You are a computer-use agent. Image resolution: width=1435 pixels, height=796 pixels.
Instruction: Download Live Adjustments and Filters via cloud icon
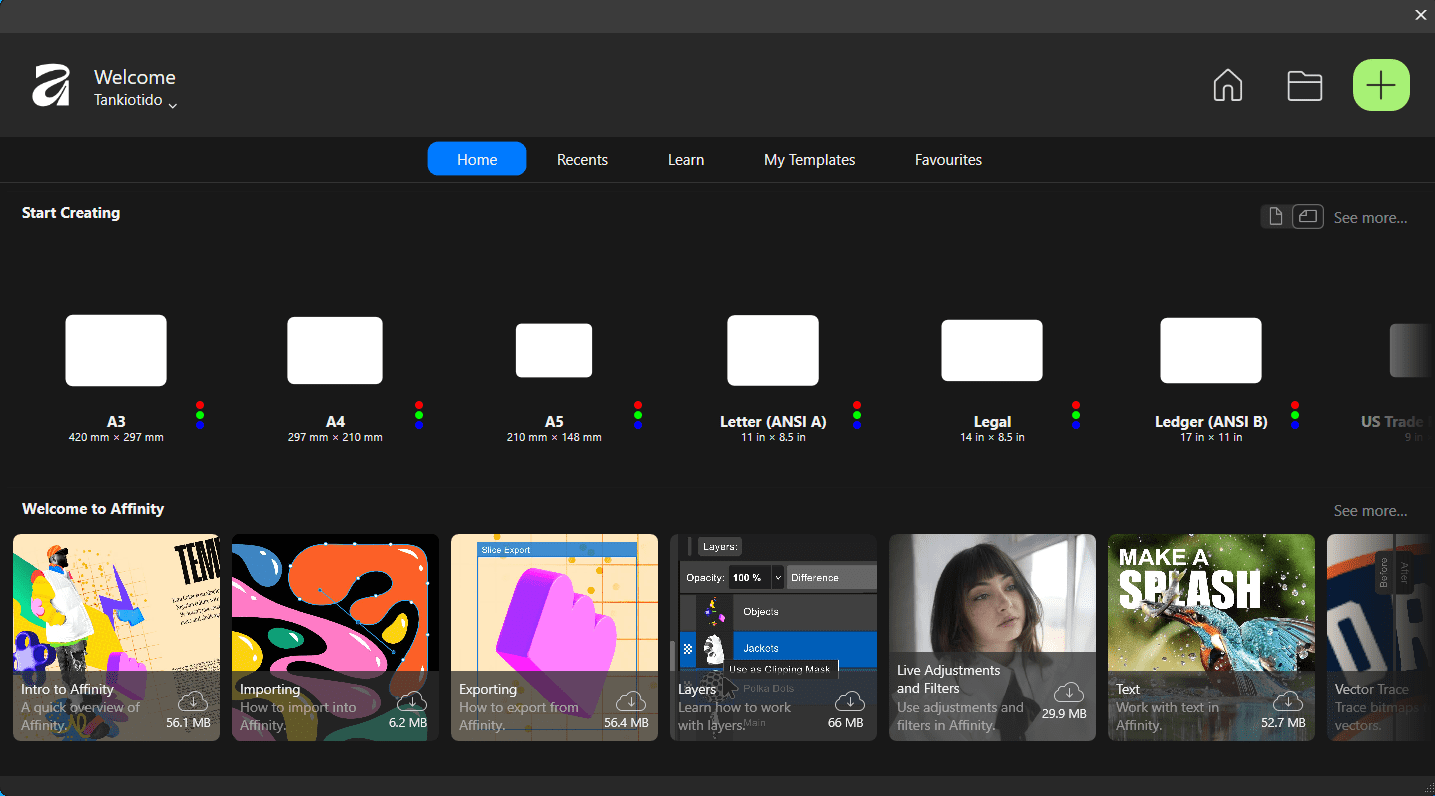point(1068,692)
